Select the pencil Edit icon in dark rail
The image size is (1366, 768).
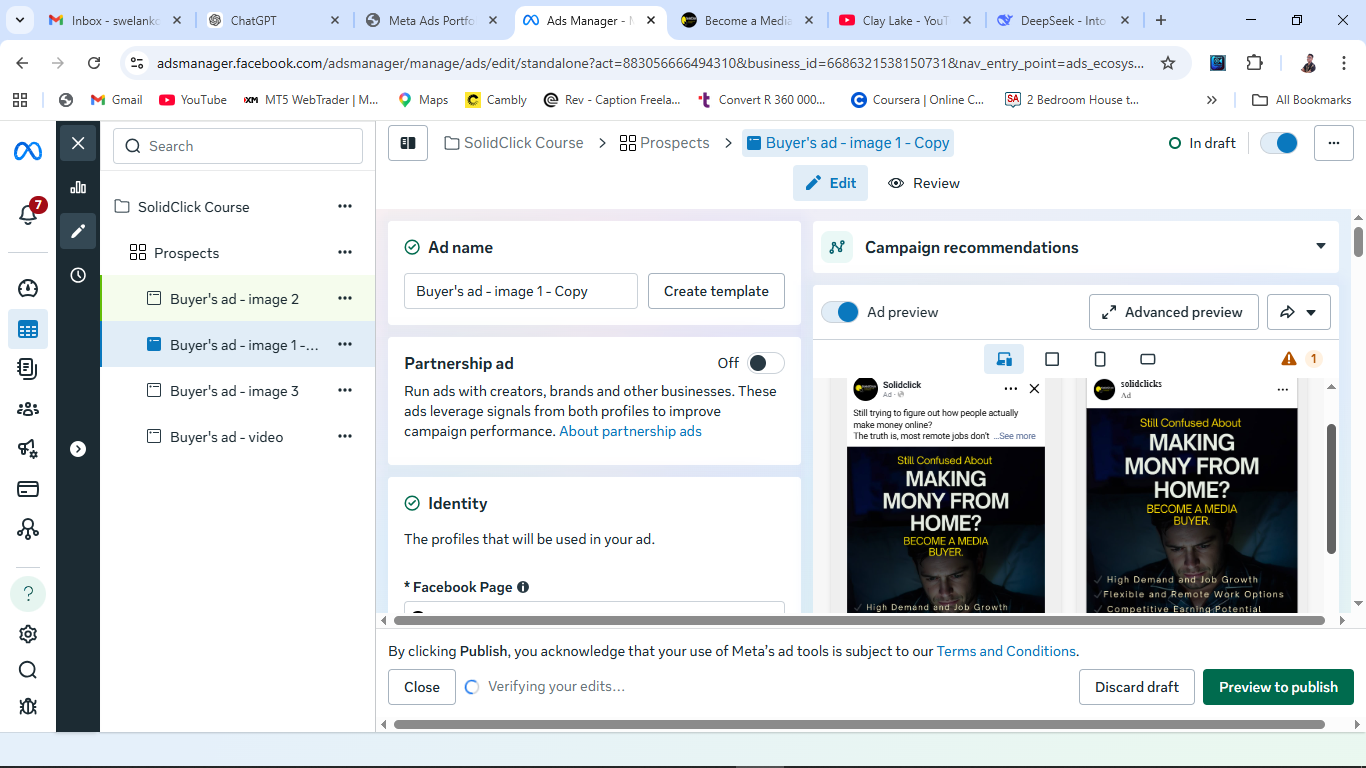78,231
